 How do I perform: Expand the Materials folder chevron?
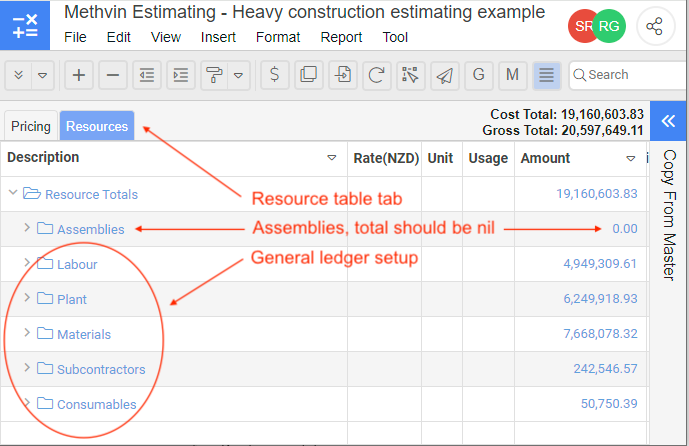pos(27,333)
